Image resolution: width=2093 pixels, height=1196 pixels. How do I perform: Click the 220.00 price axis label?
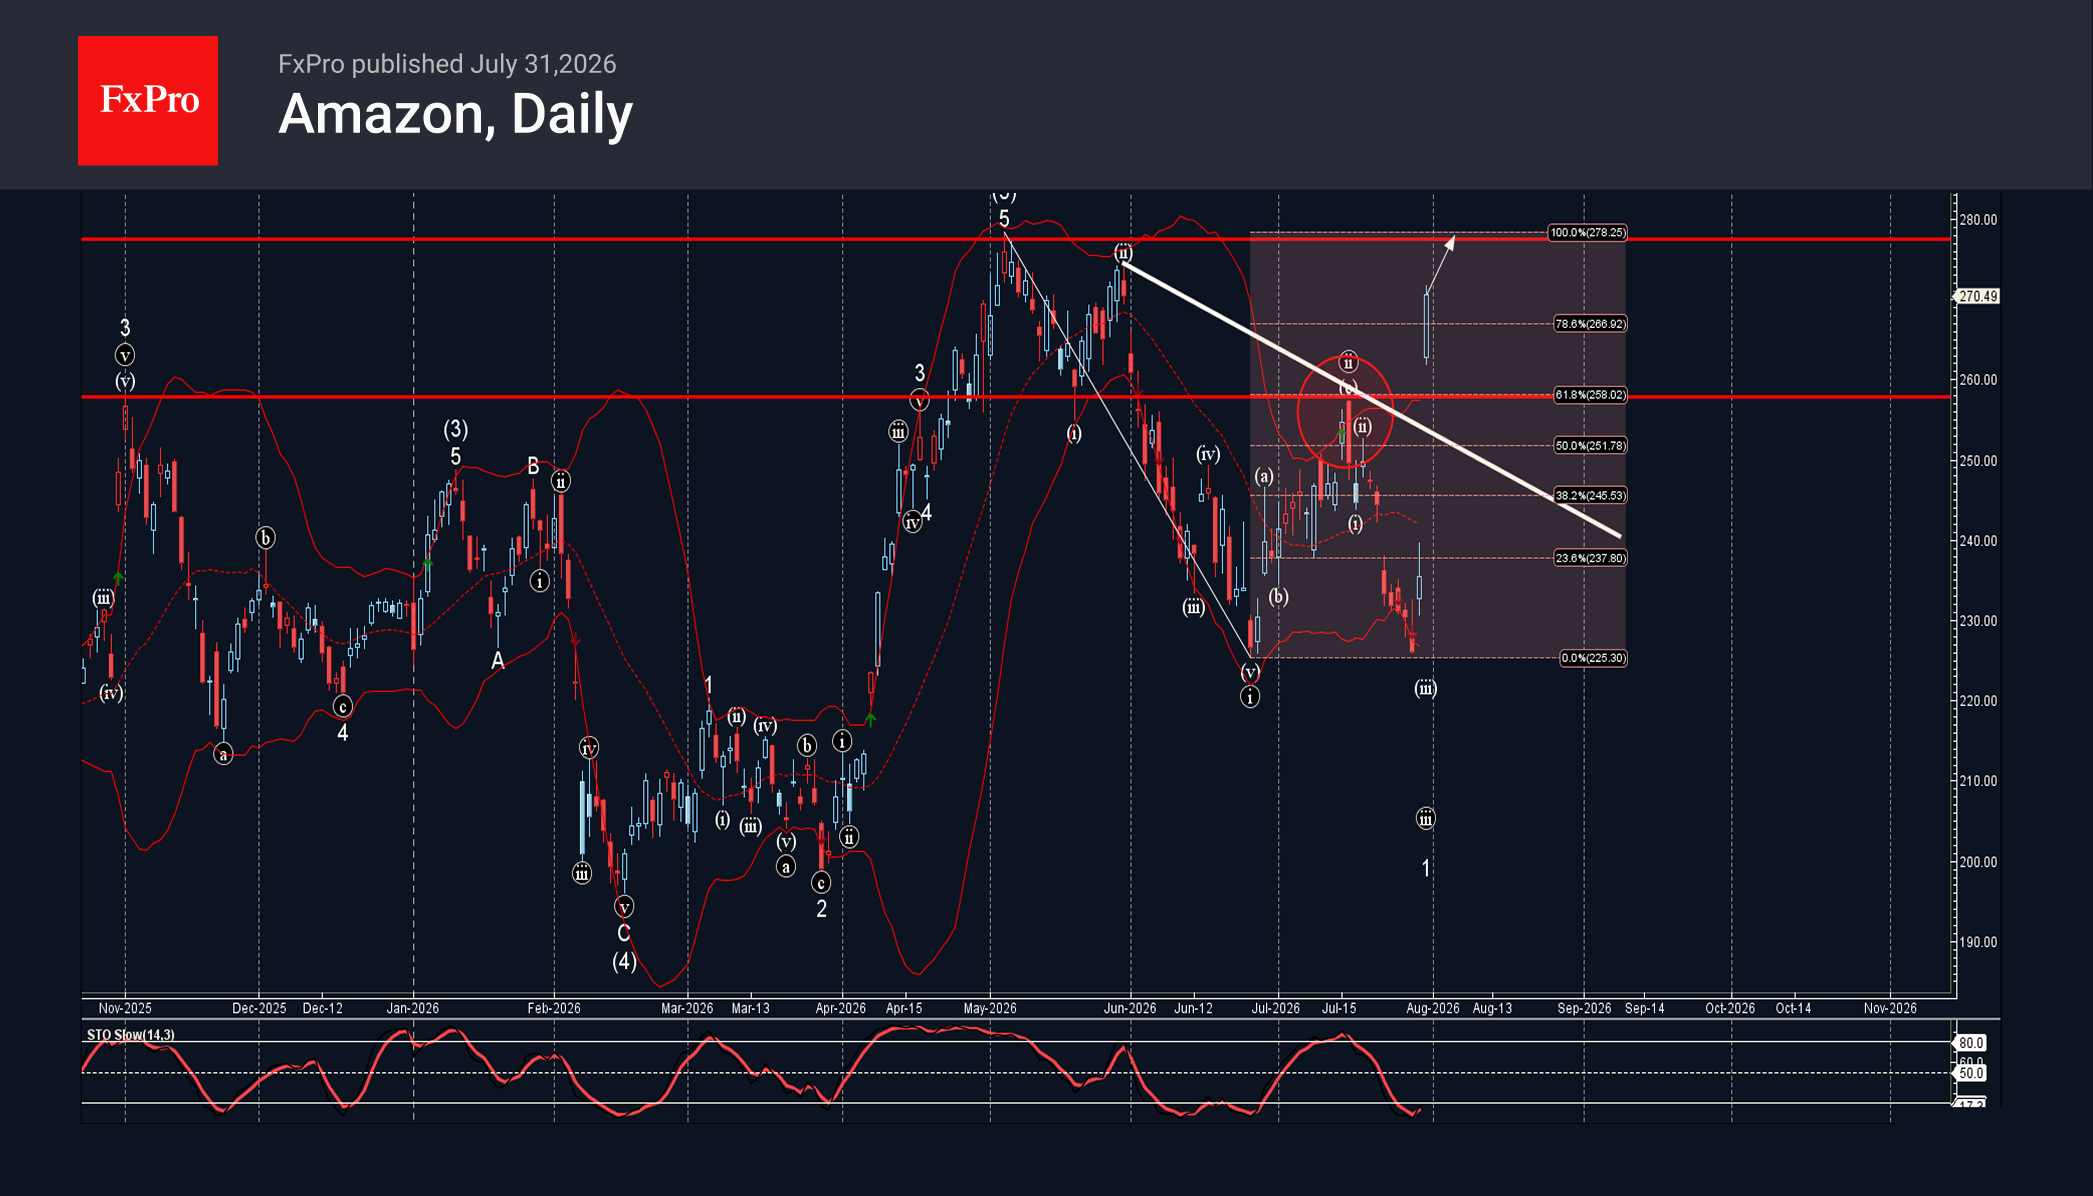click(x=1978, y=701)
